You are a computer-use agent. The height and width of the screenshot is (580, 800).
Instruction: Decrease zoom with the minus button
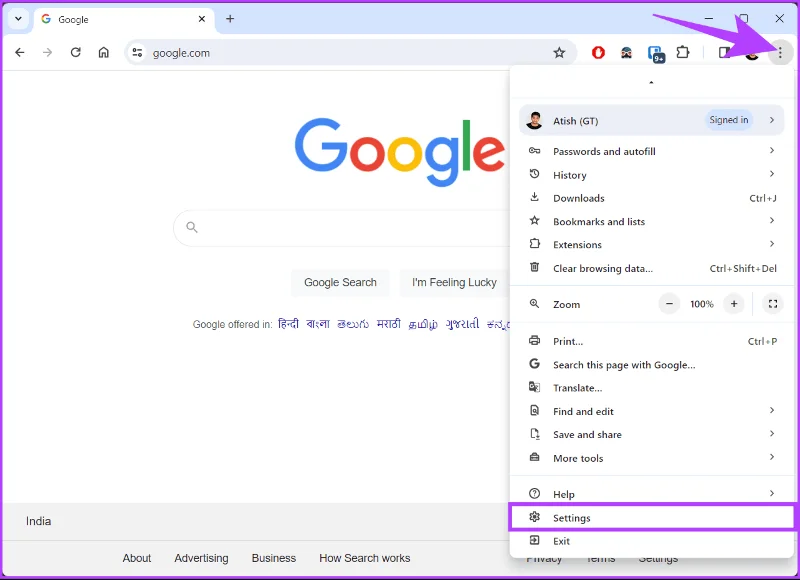click(x=669, y=304)
